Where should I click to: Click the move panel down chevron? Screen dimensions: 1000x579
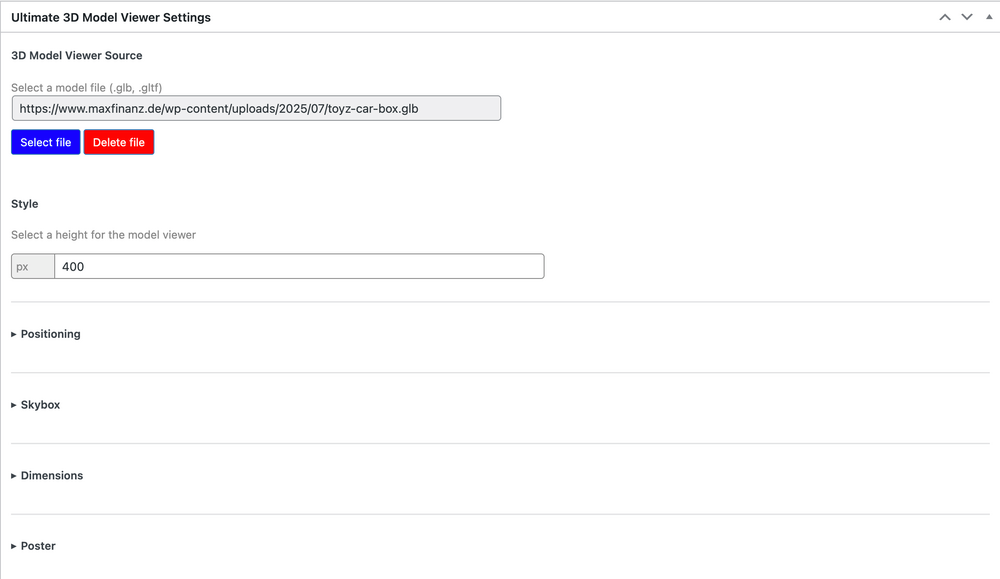pyautogui.click(x=967, y=17)
